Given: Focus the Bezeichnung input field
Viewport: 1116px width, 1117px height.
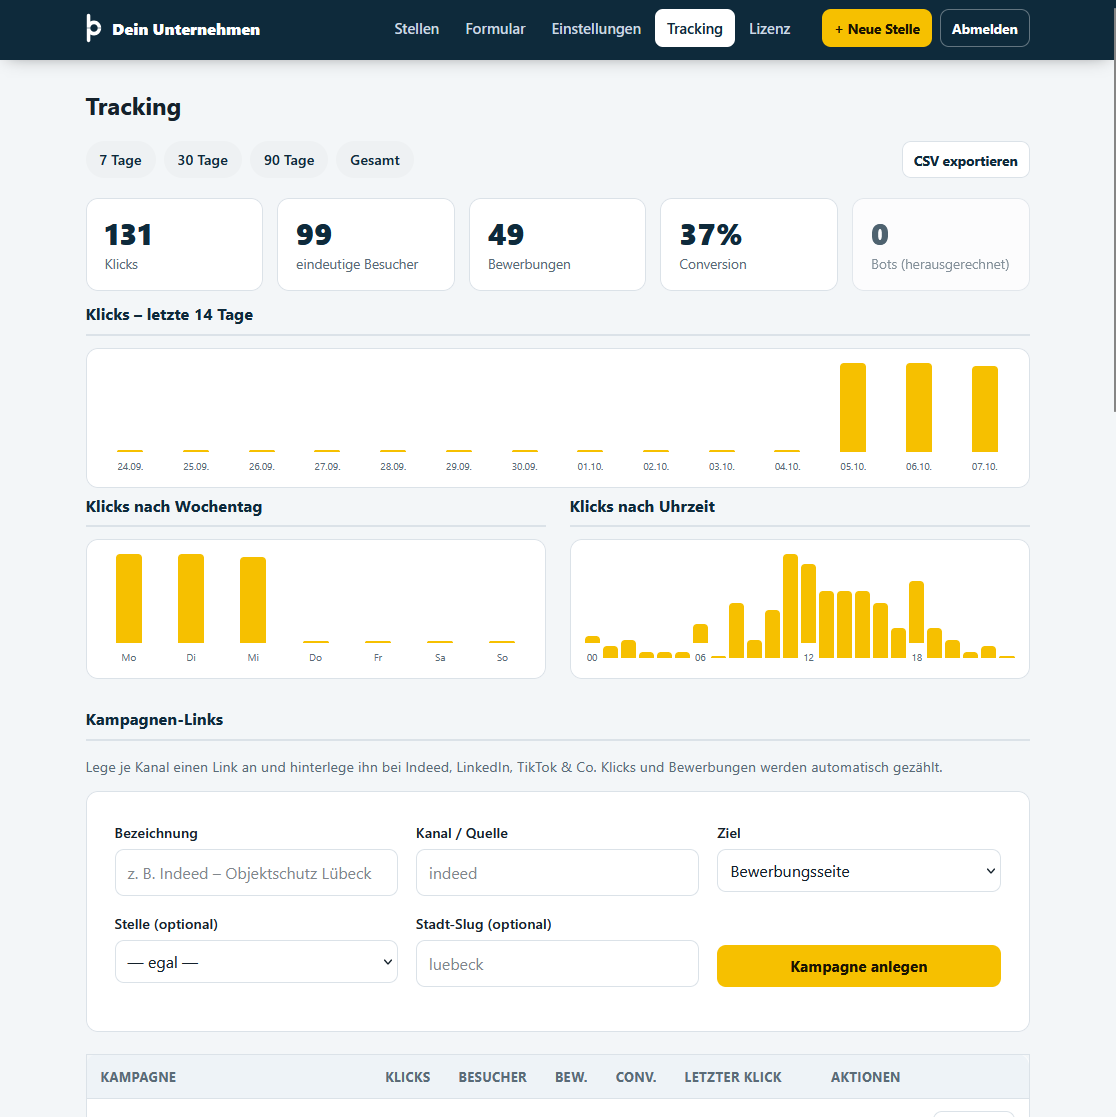Looking at the screenshot, I should click(x=256, y=873).
